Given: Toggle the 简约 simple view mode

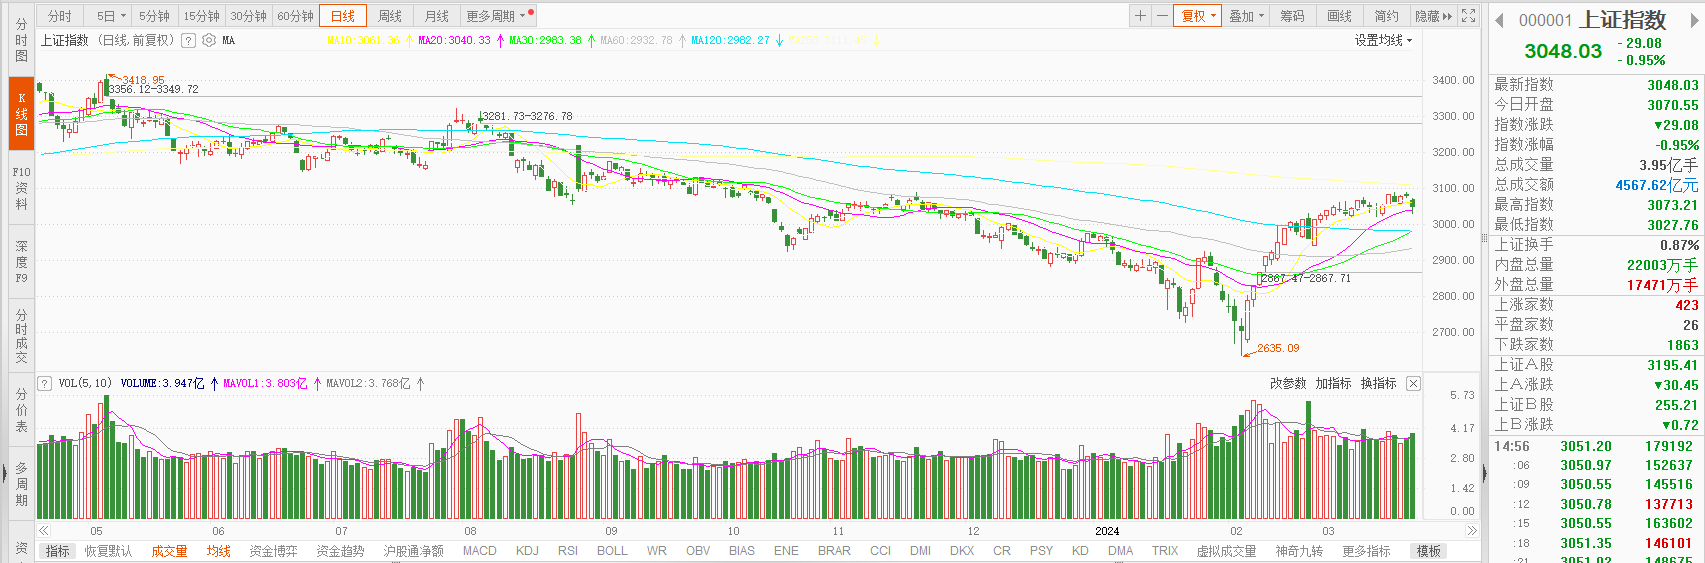Looking at the screenshot, I should 1386,16.
